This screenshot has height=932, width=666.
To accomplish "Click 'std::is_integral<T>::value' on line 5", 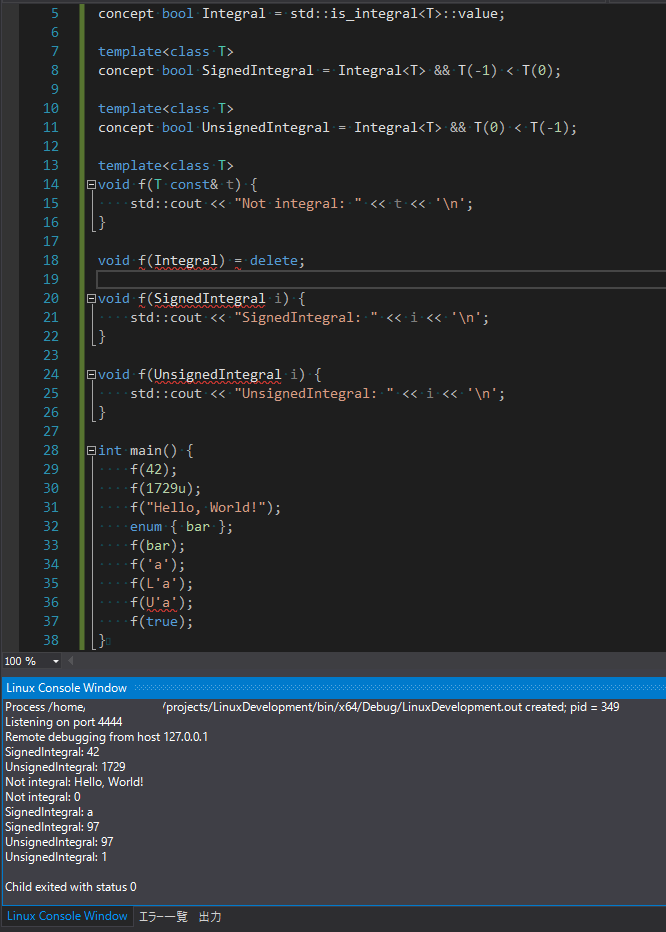I will coord(394,13).
